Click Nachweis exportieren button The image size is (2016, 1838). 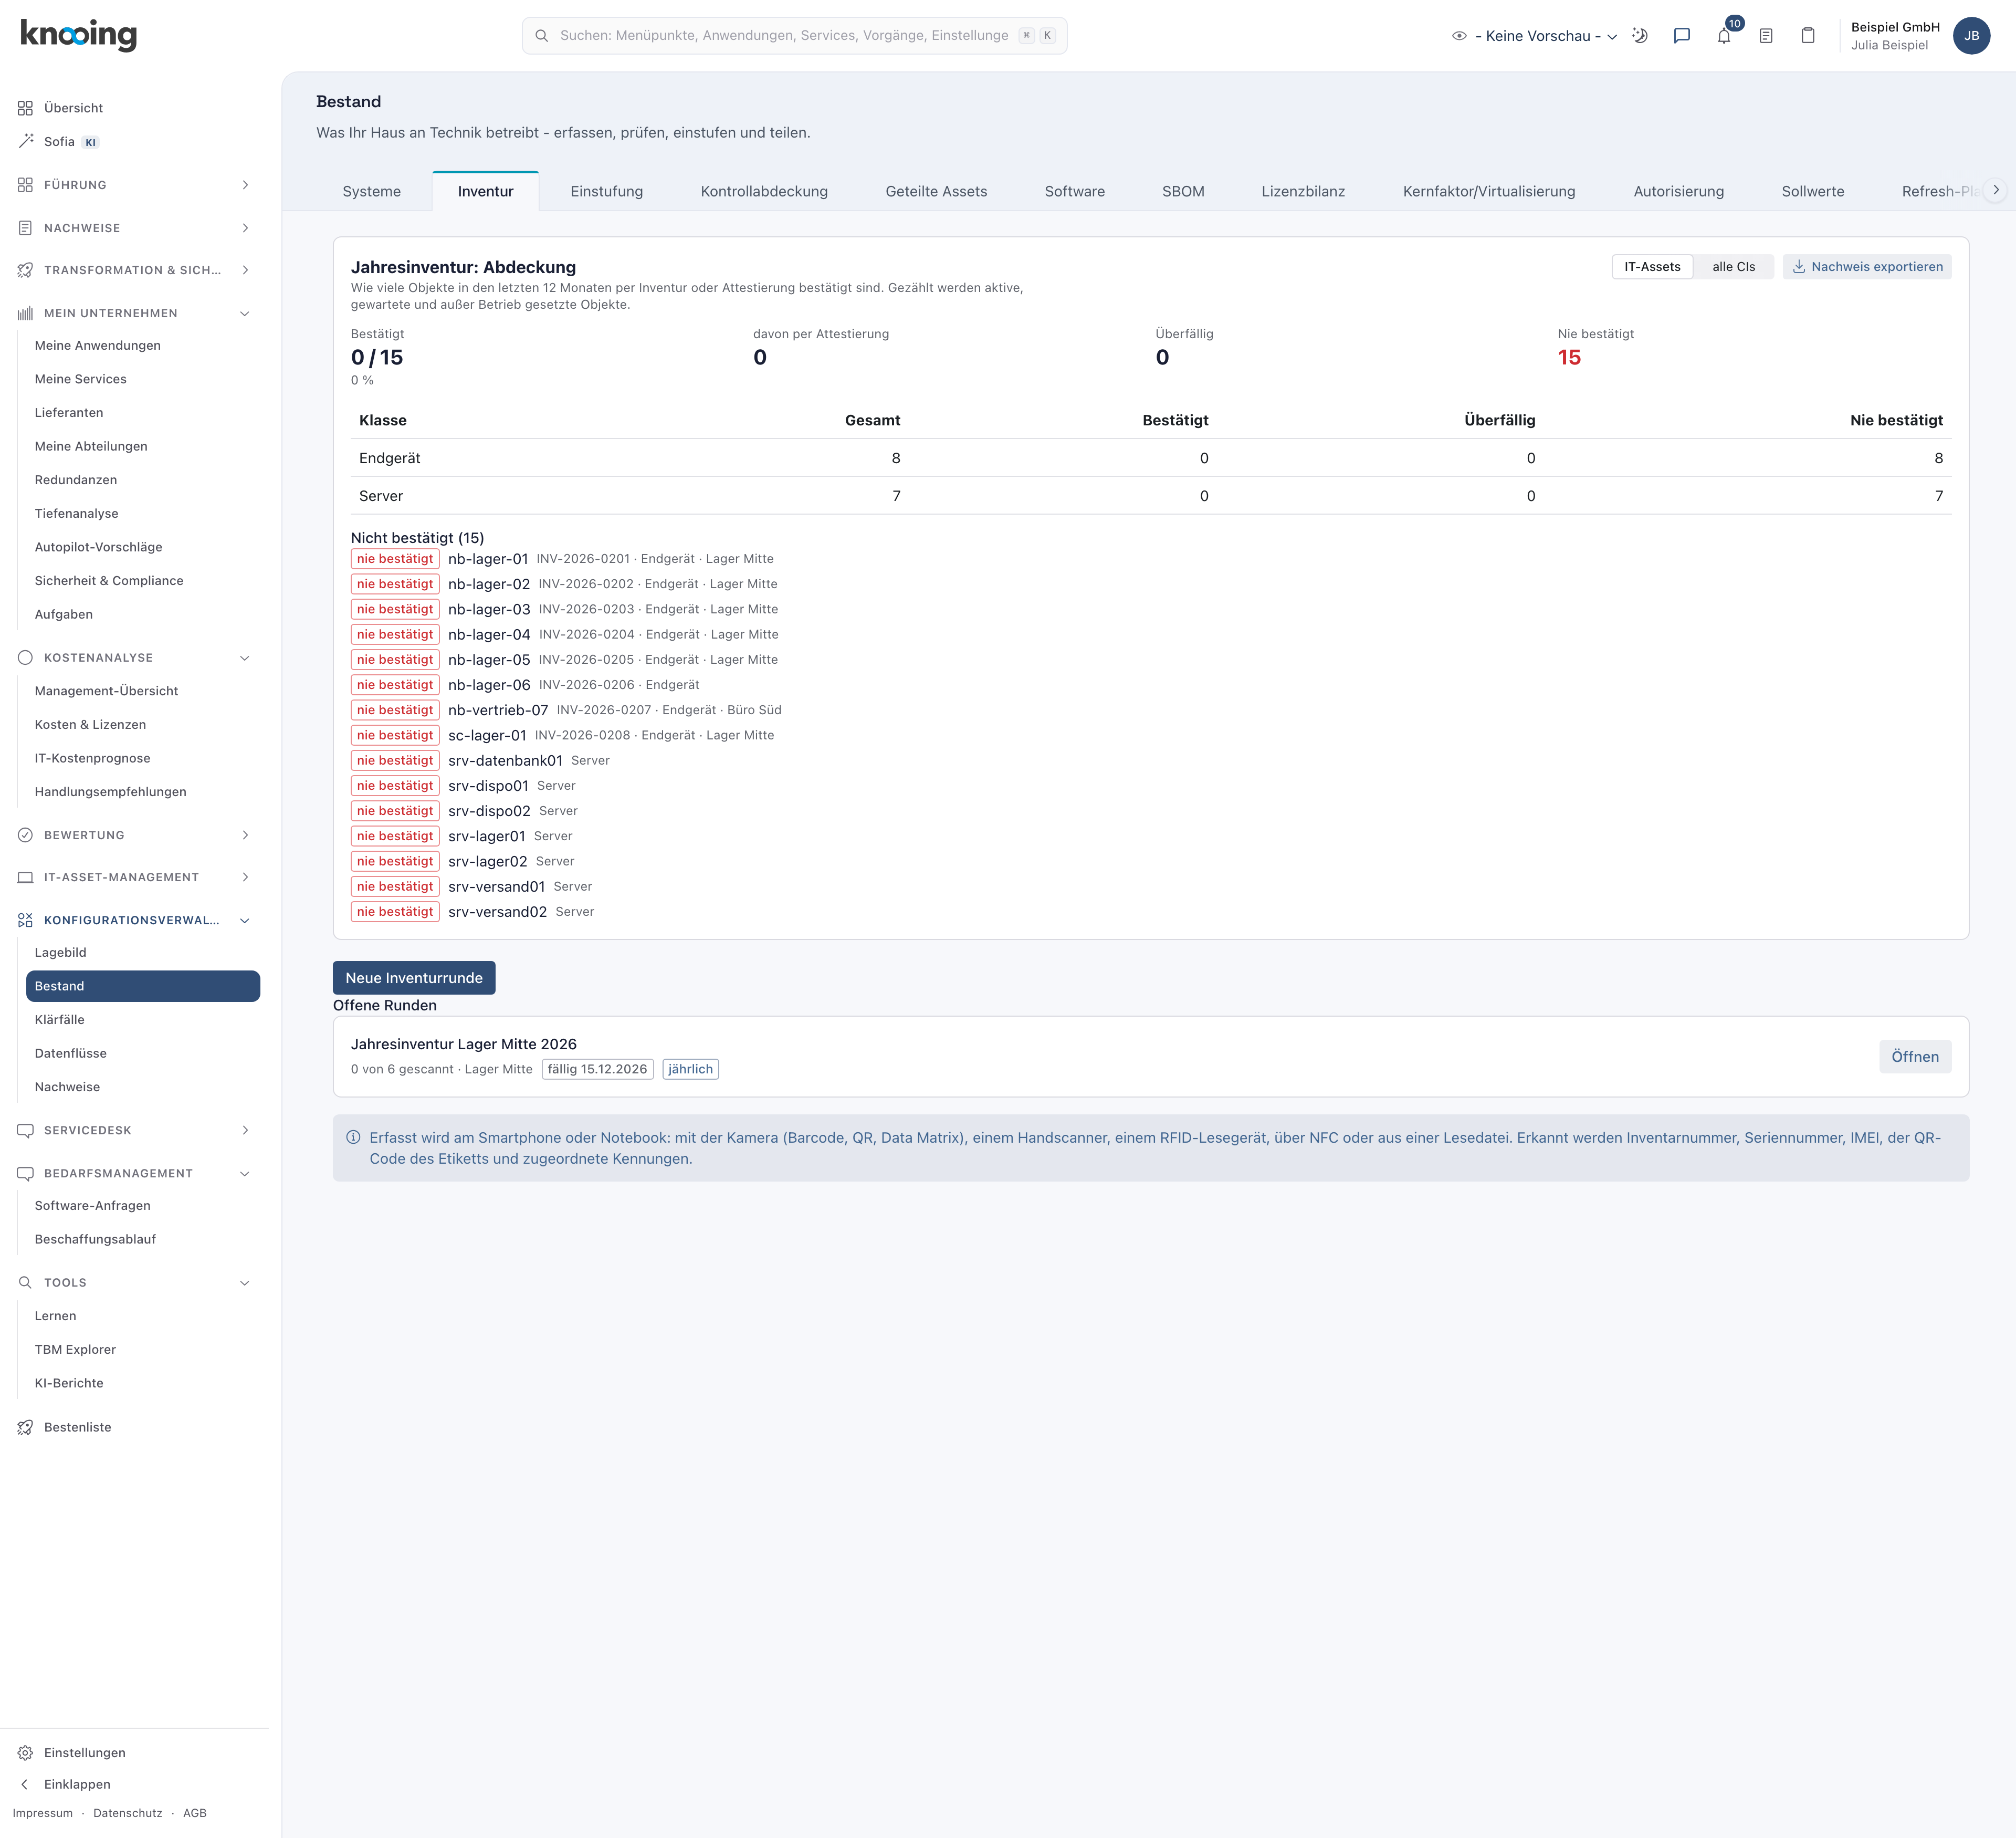1867,267
